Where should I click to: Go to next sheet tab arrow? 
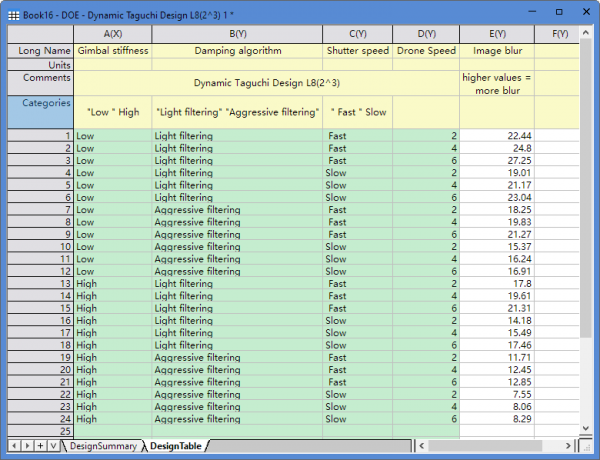tap(28, 446)
